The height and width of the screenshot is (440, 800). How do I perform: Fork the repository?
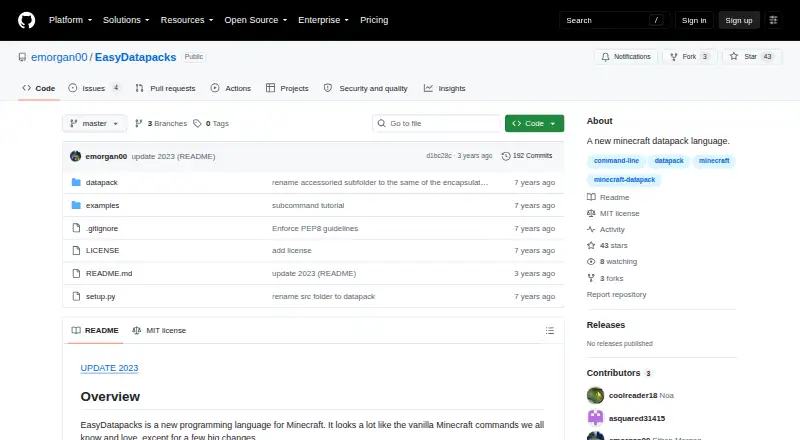click(x=690, y=57)
